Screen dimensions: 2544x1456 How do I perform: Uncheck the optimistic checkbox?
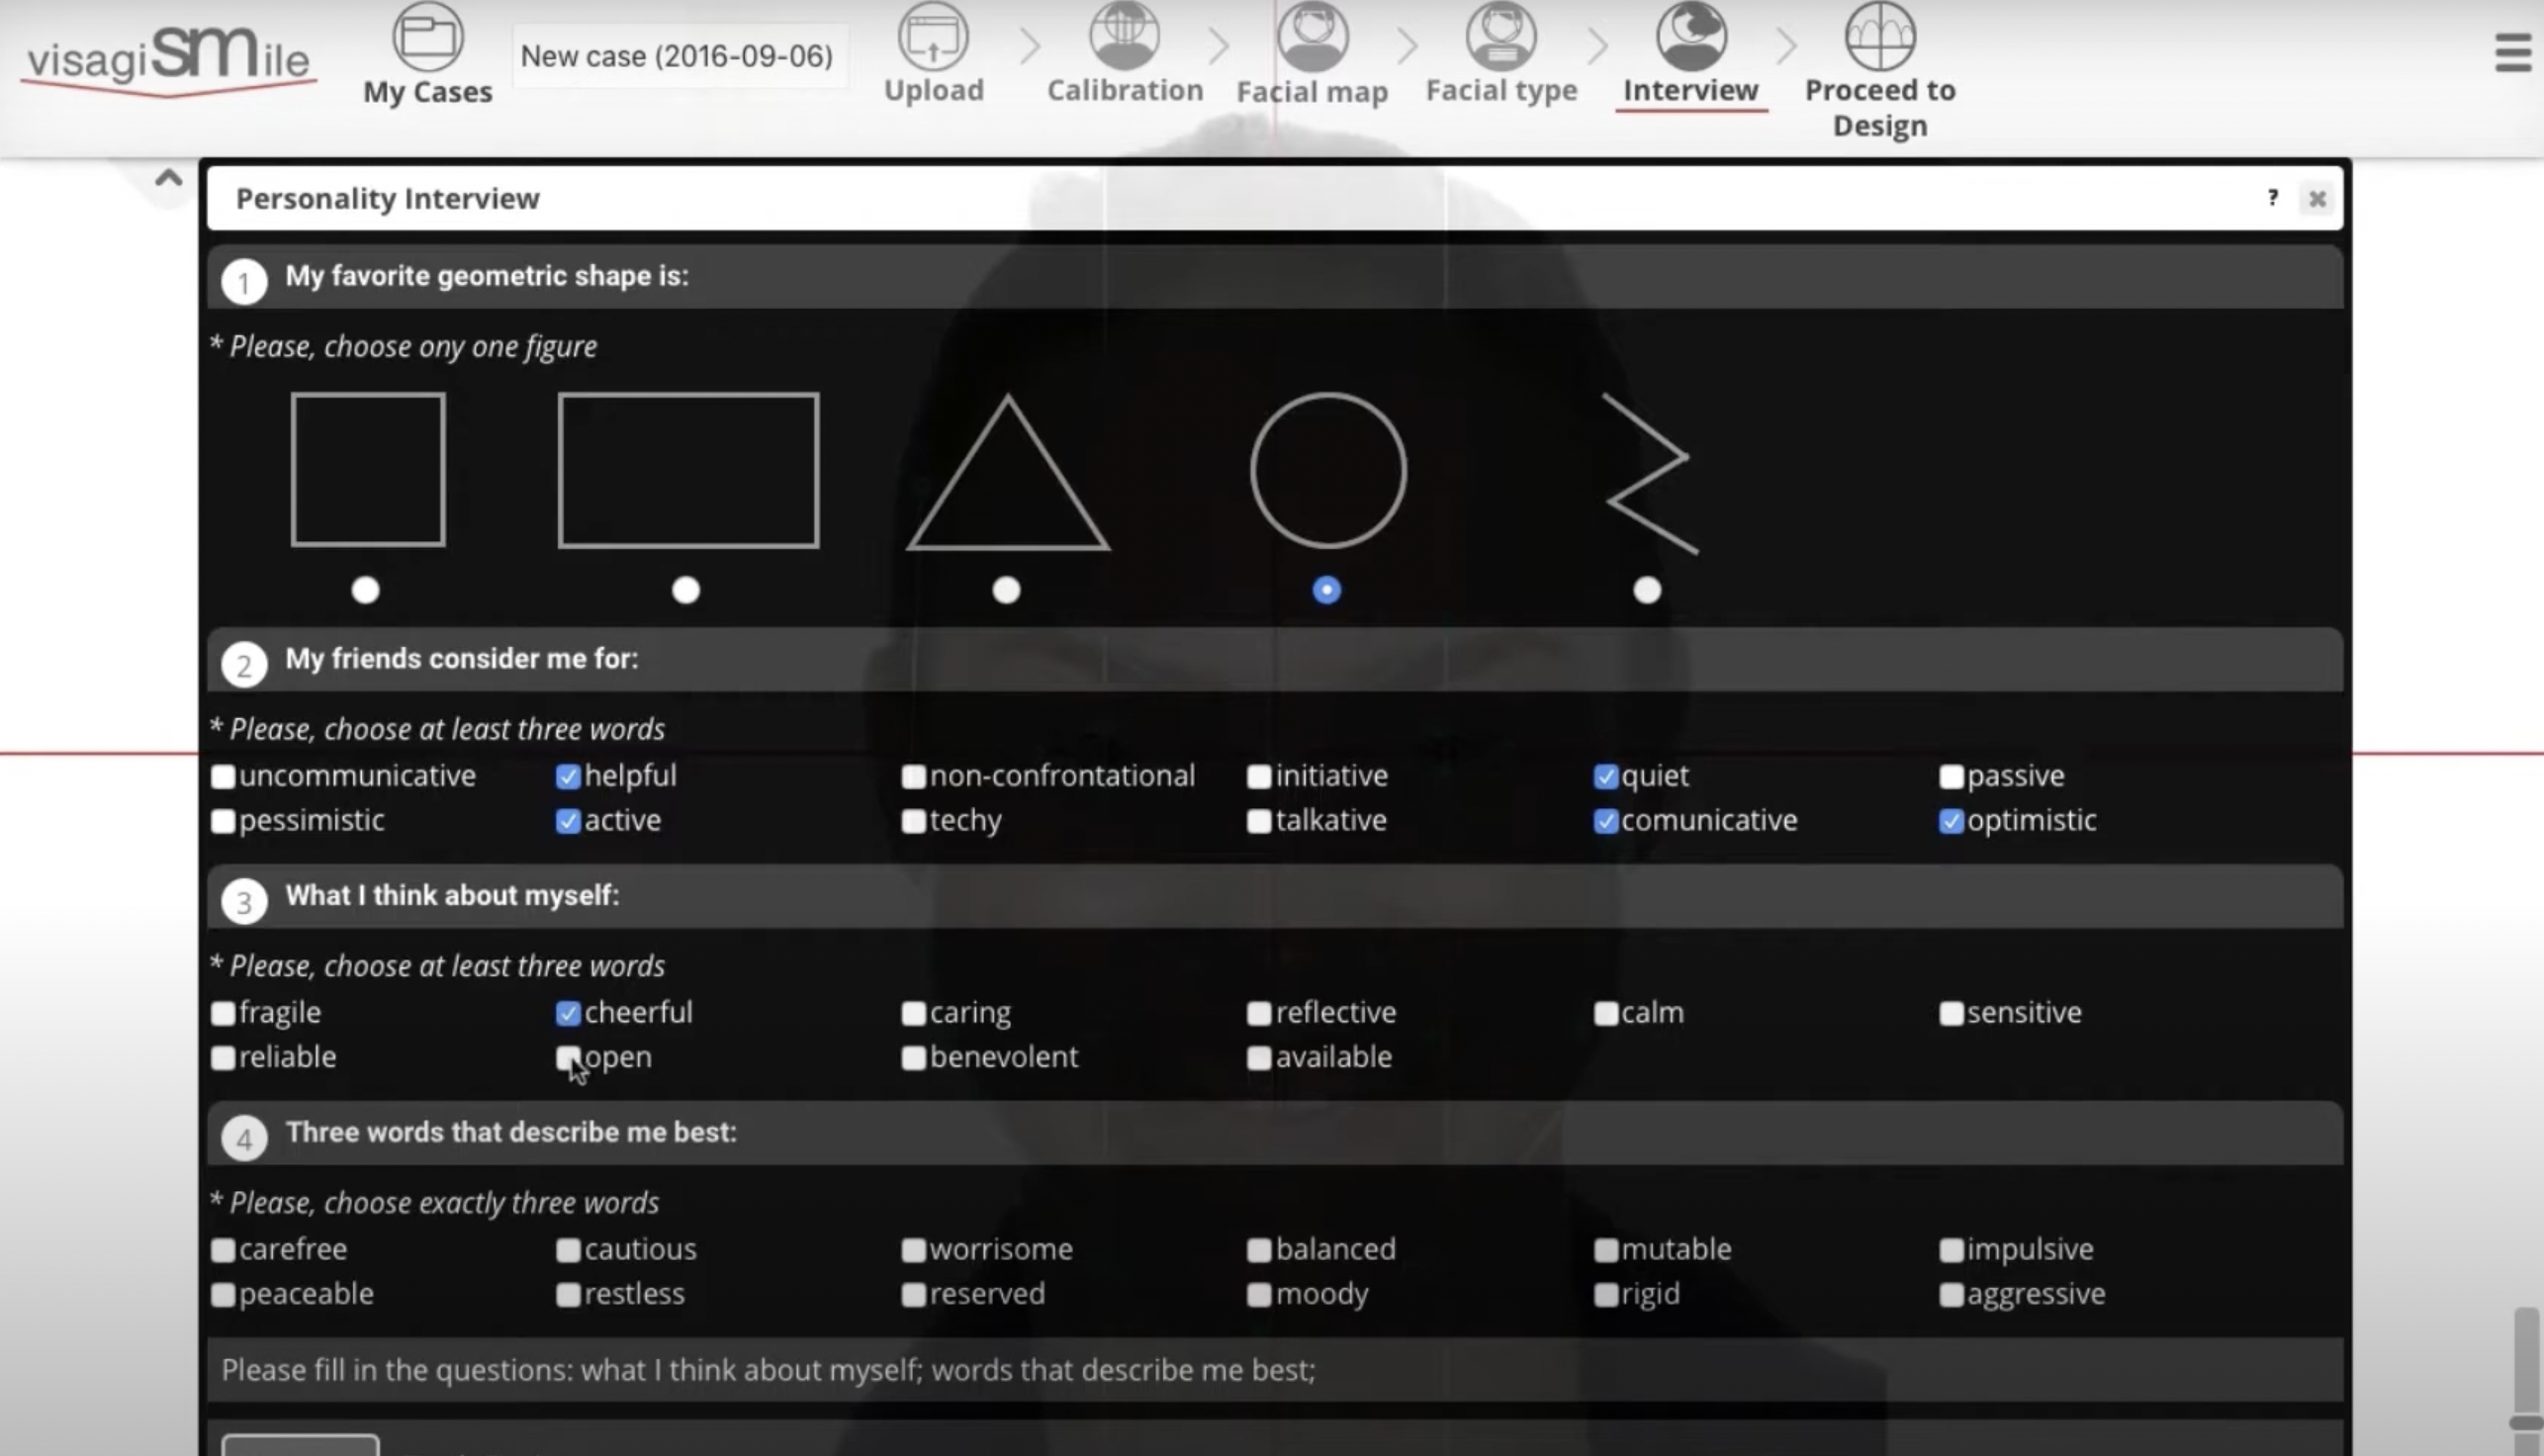pyautogui.click(x=1952, y=821)
